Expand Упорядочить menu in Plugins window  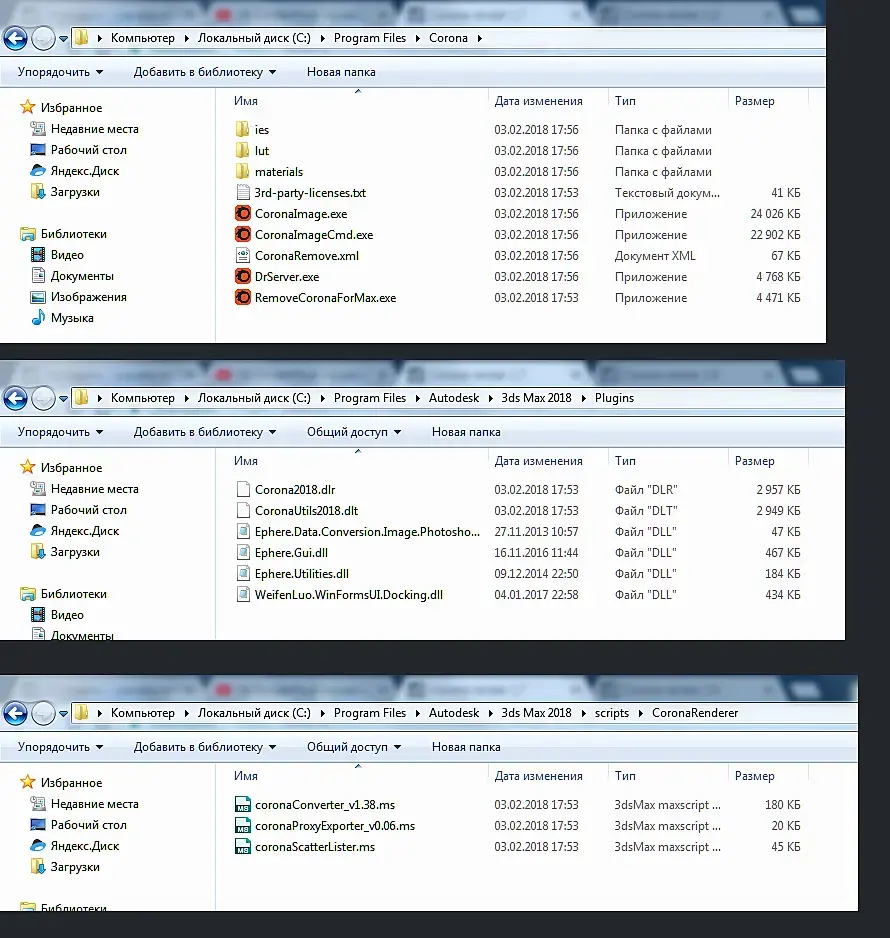point(60,432)
